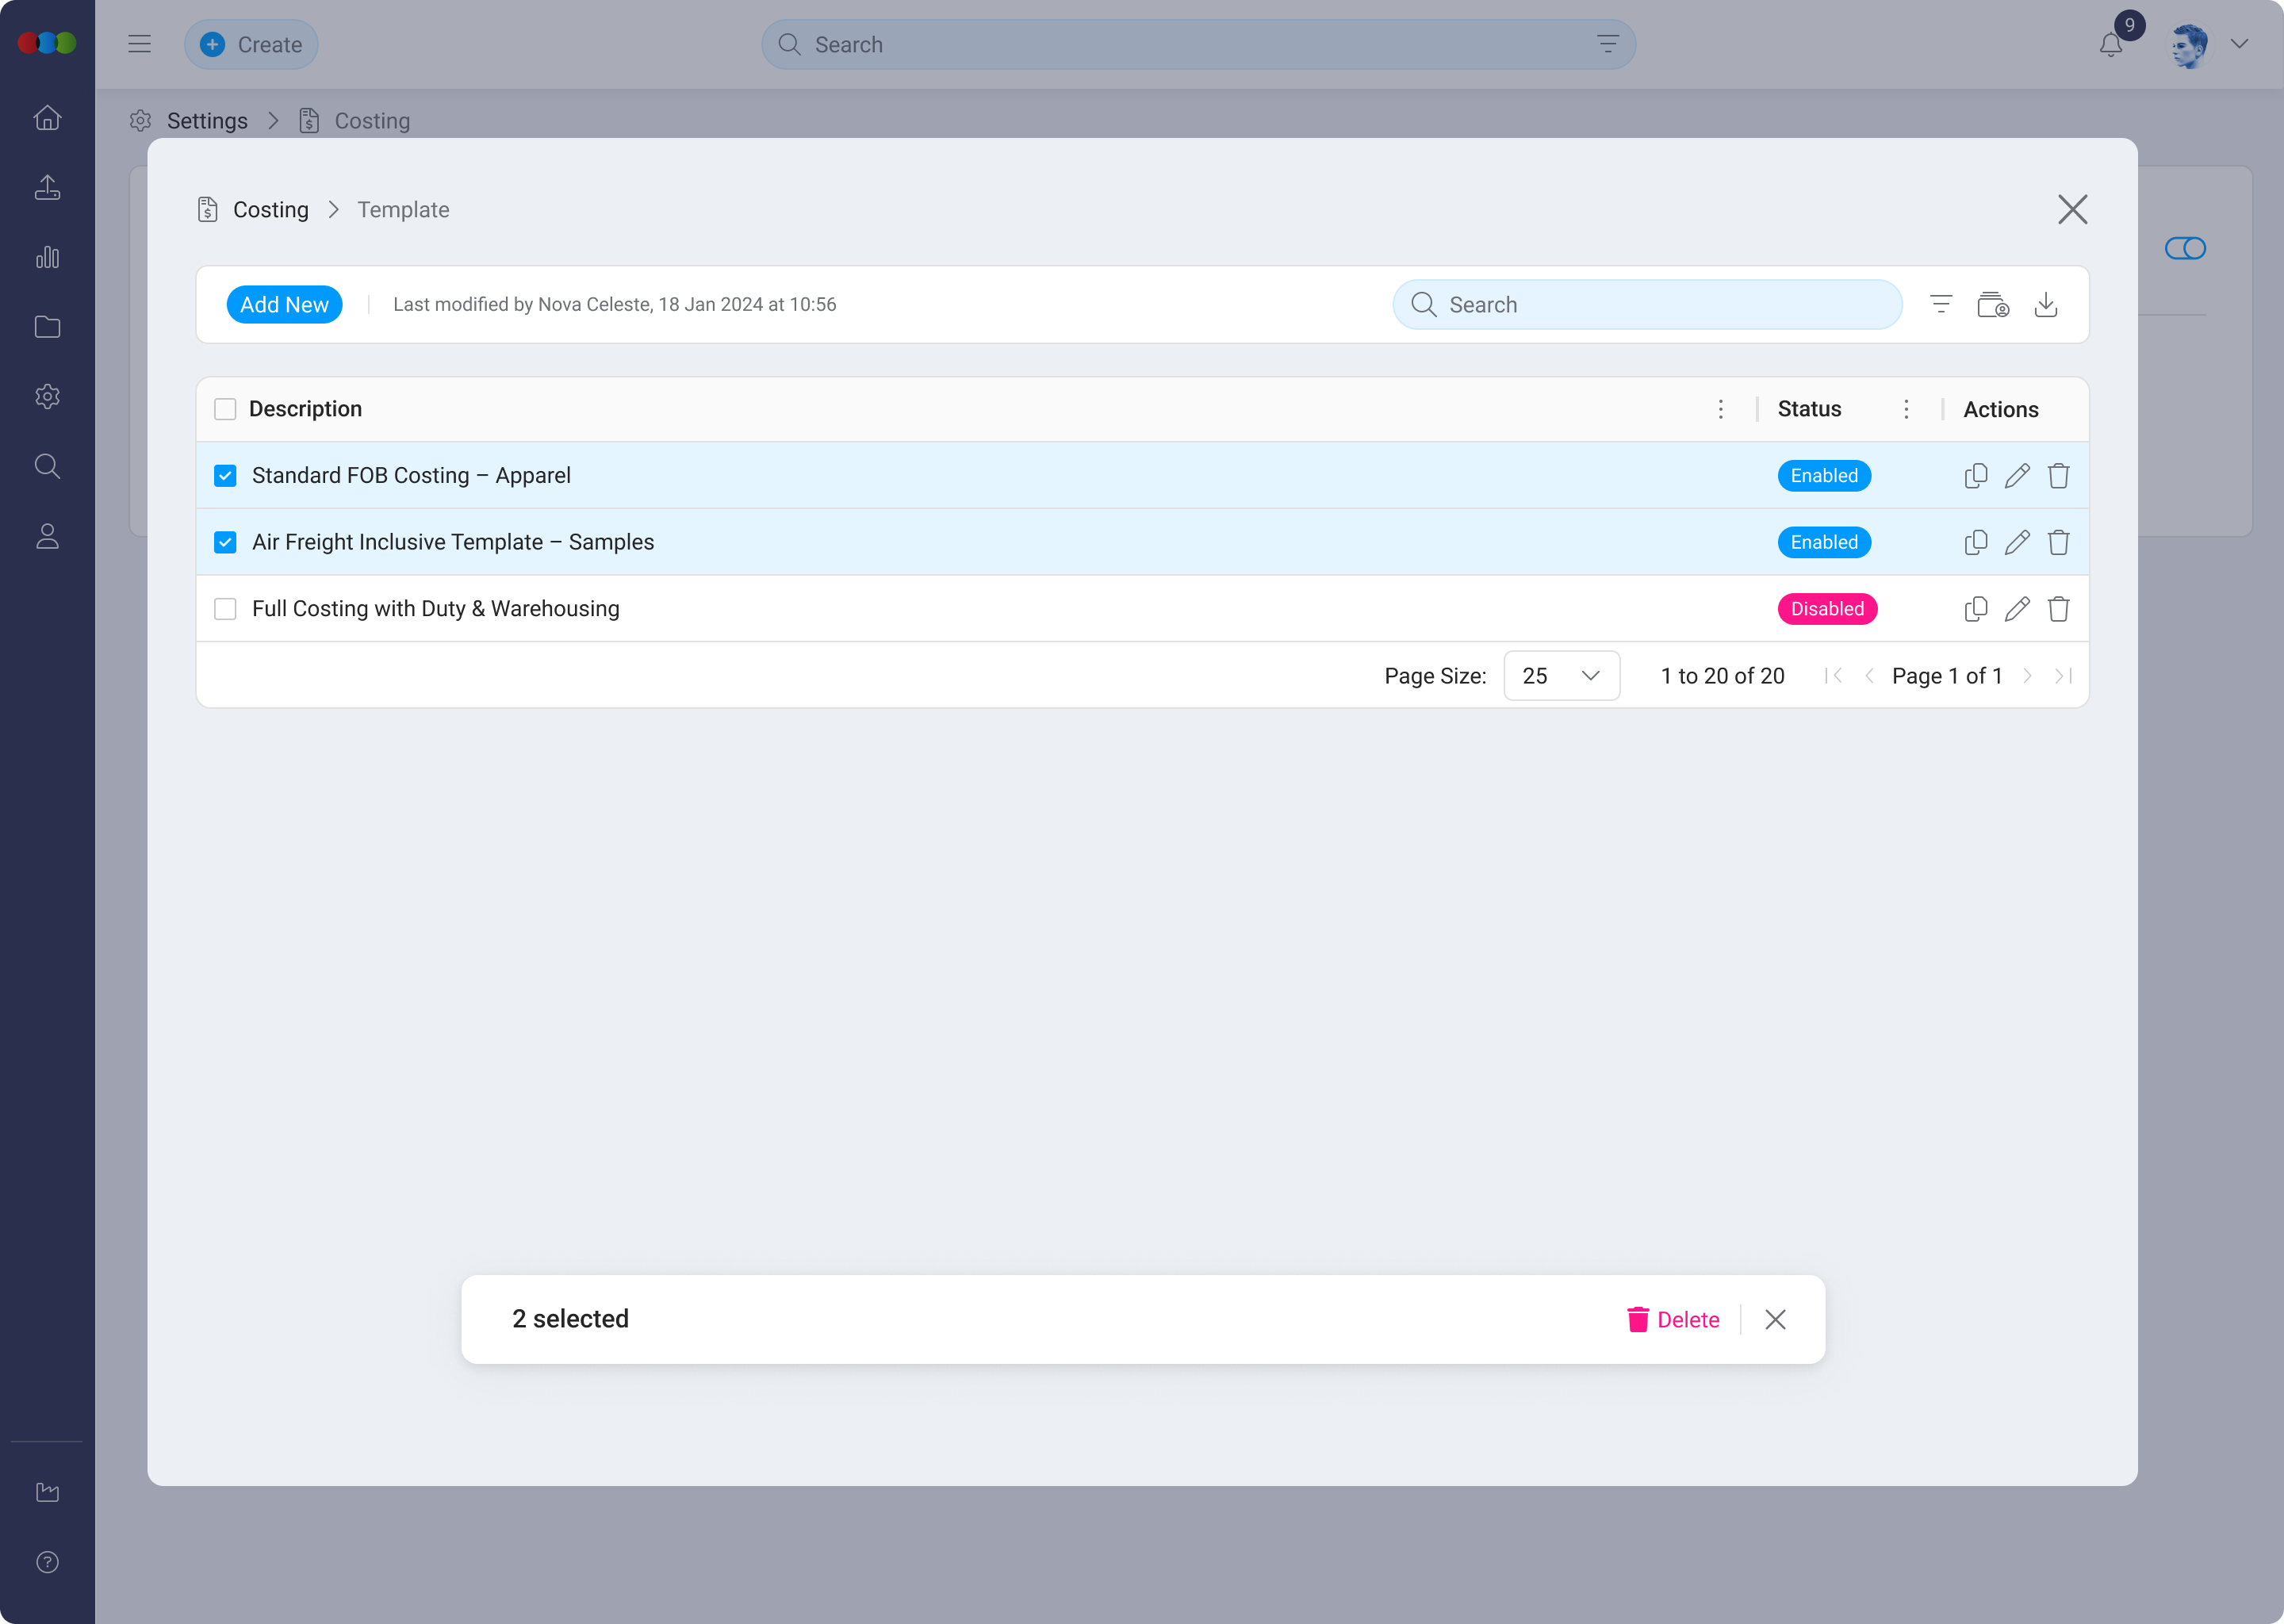Open the notifications bell
This screenshot has height=1624, width=2284.
tap(2110, 44)
